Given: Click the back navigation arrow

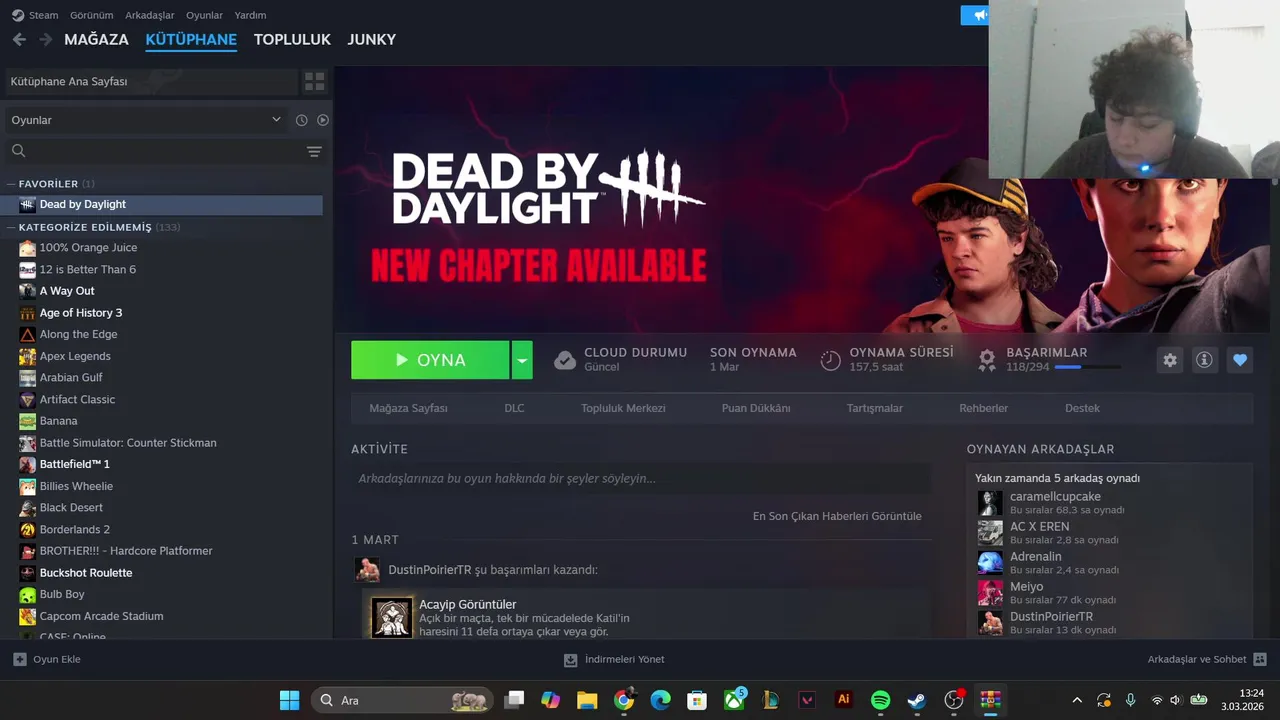Looking at the screenshot, I should click(19, 39).
